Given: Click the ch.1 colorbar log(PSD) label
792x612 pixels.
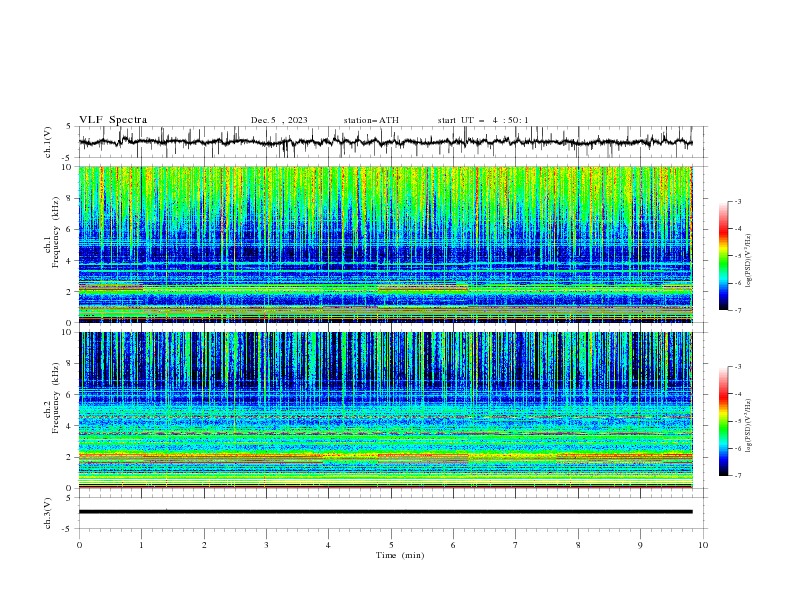Looking at the screenshot, I should [x=749, y=261].
